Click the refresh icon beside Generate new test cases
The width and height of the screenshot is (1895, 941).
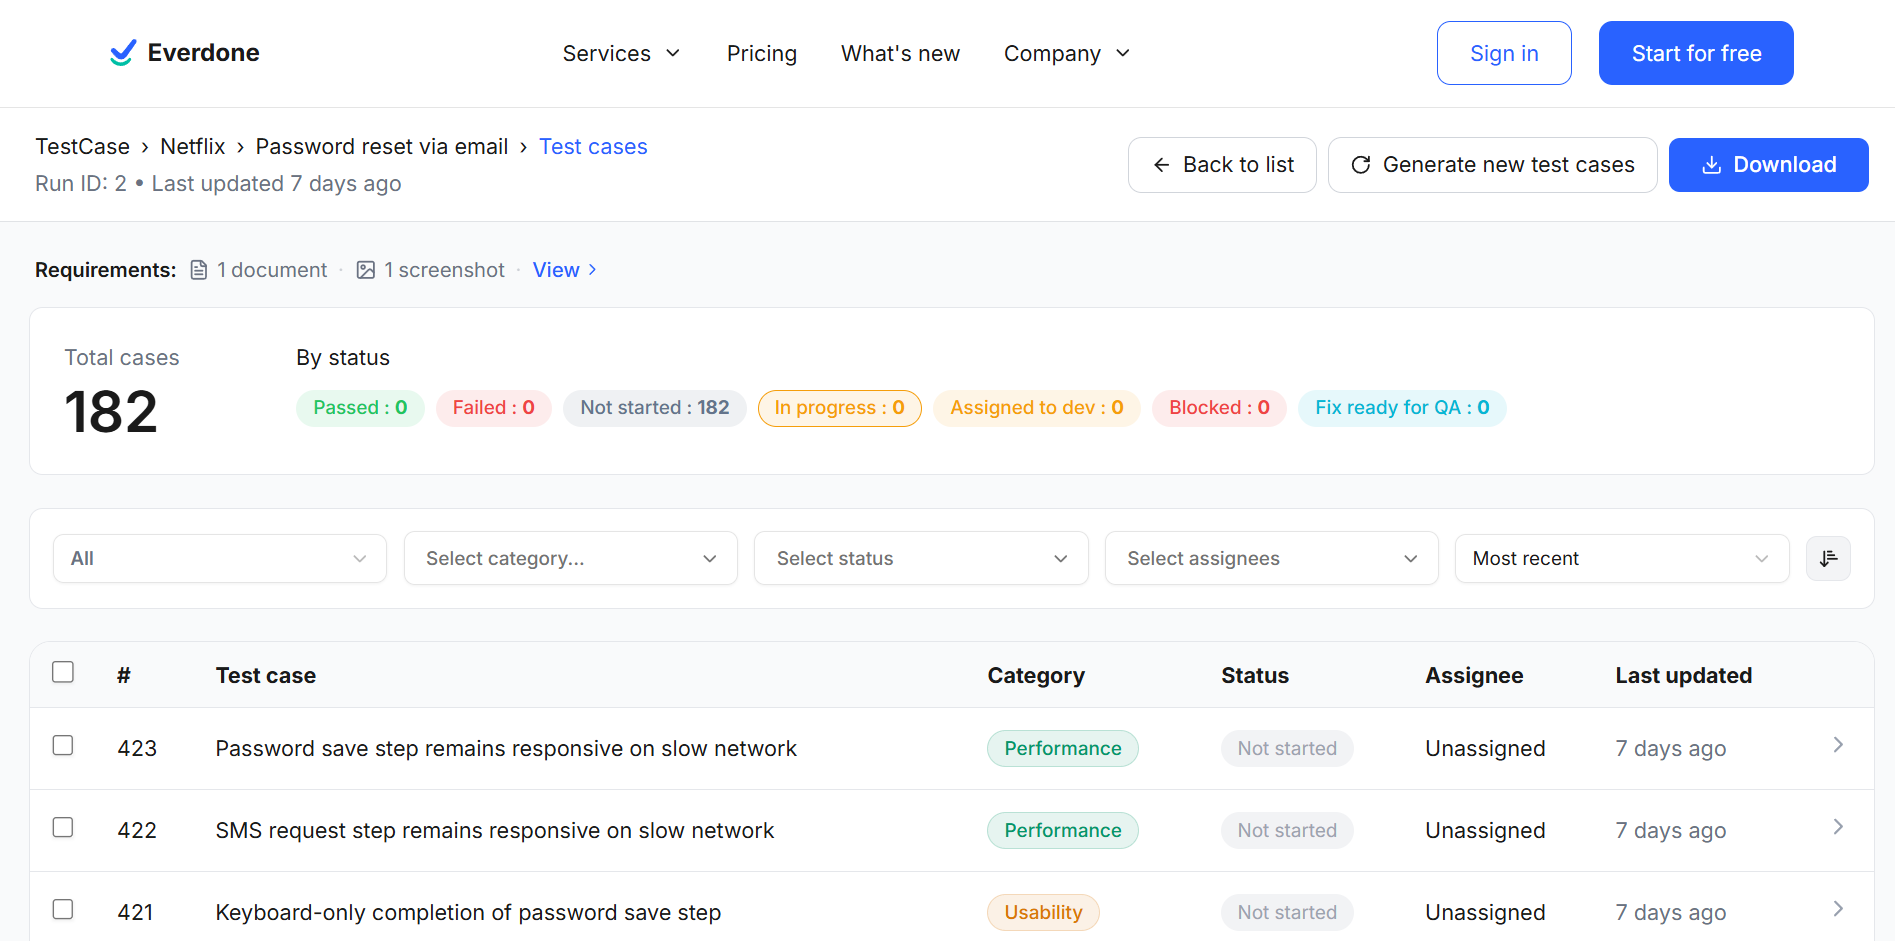(1361, 164)
